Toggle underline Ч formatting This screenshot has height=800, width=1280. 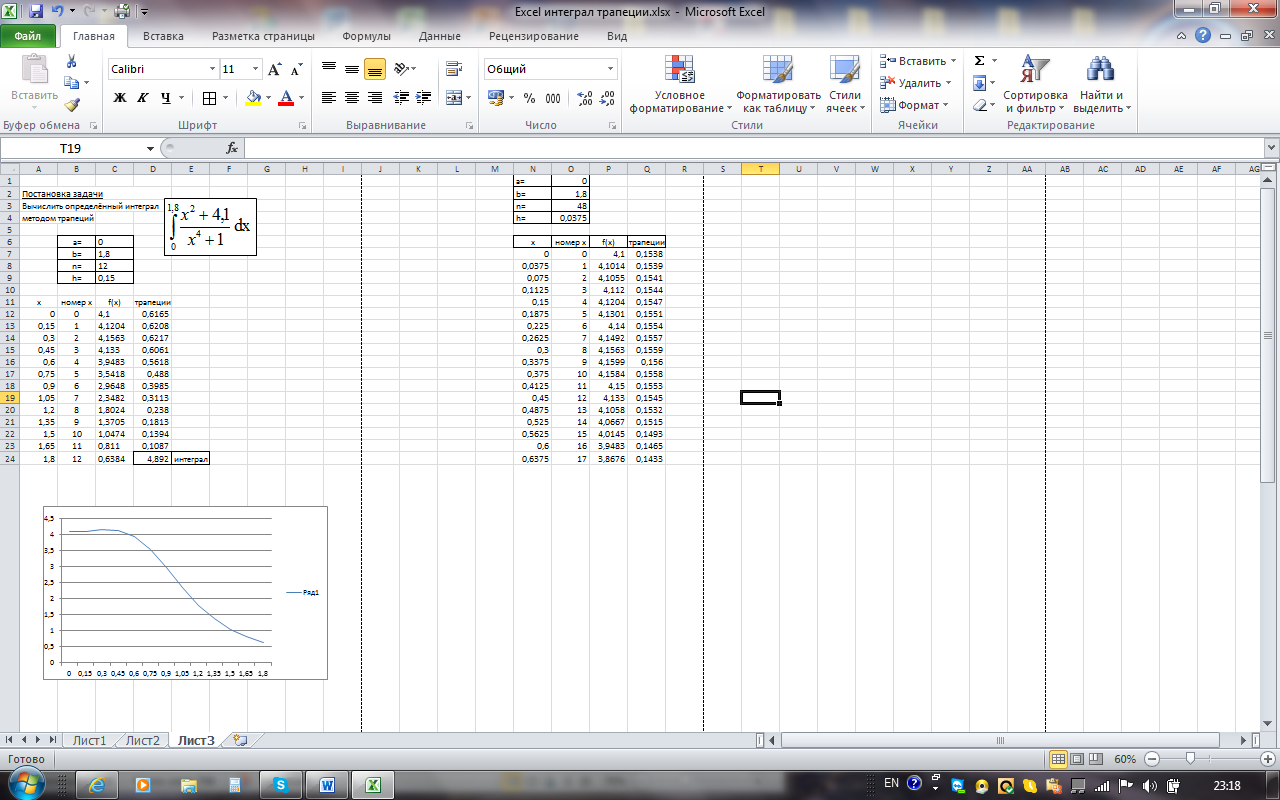165,98
